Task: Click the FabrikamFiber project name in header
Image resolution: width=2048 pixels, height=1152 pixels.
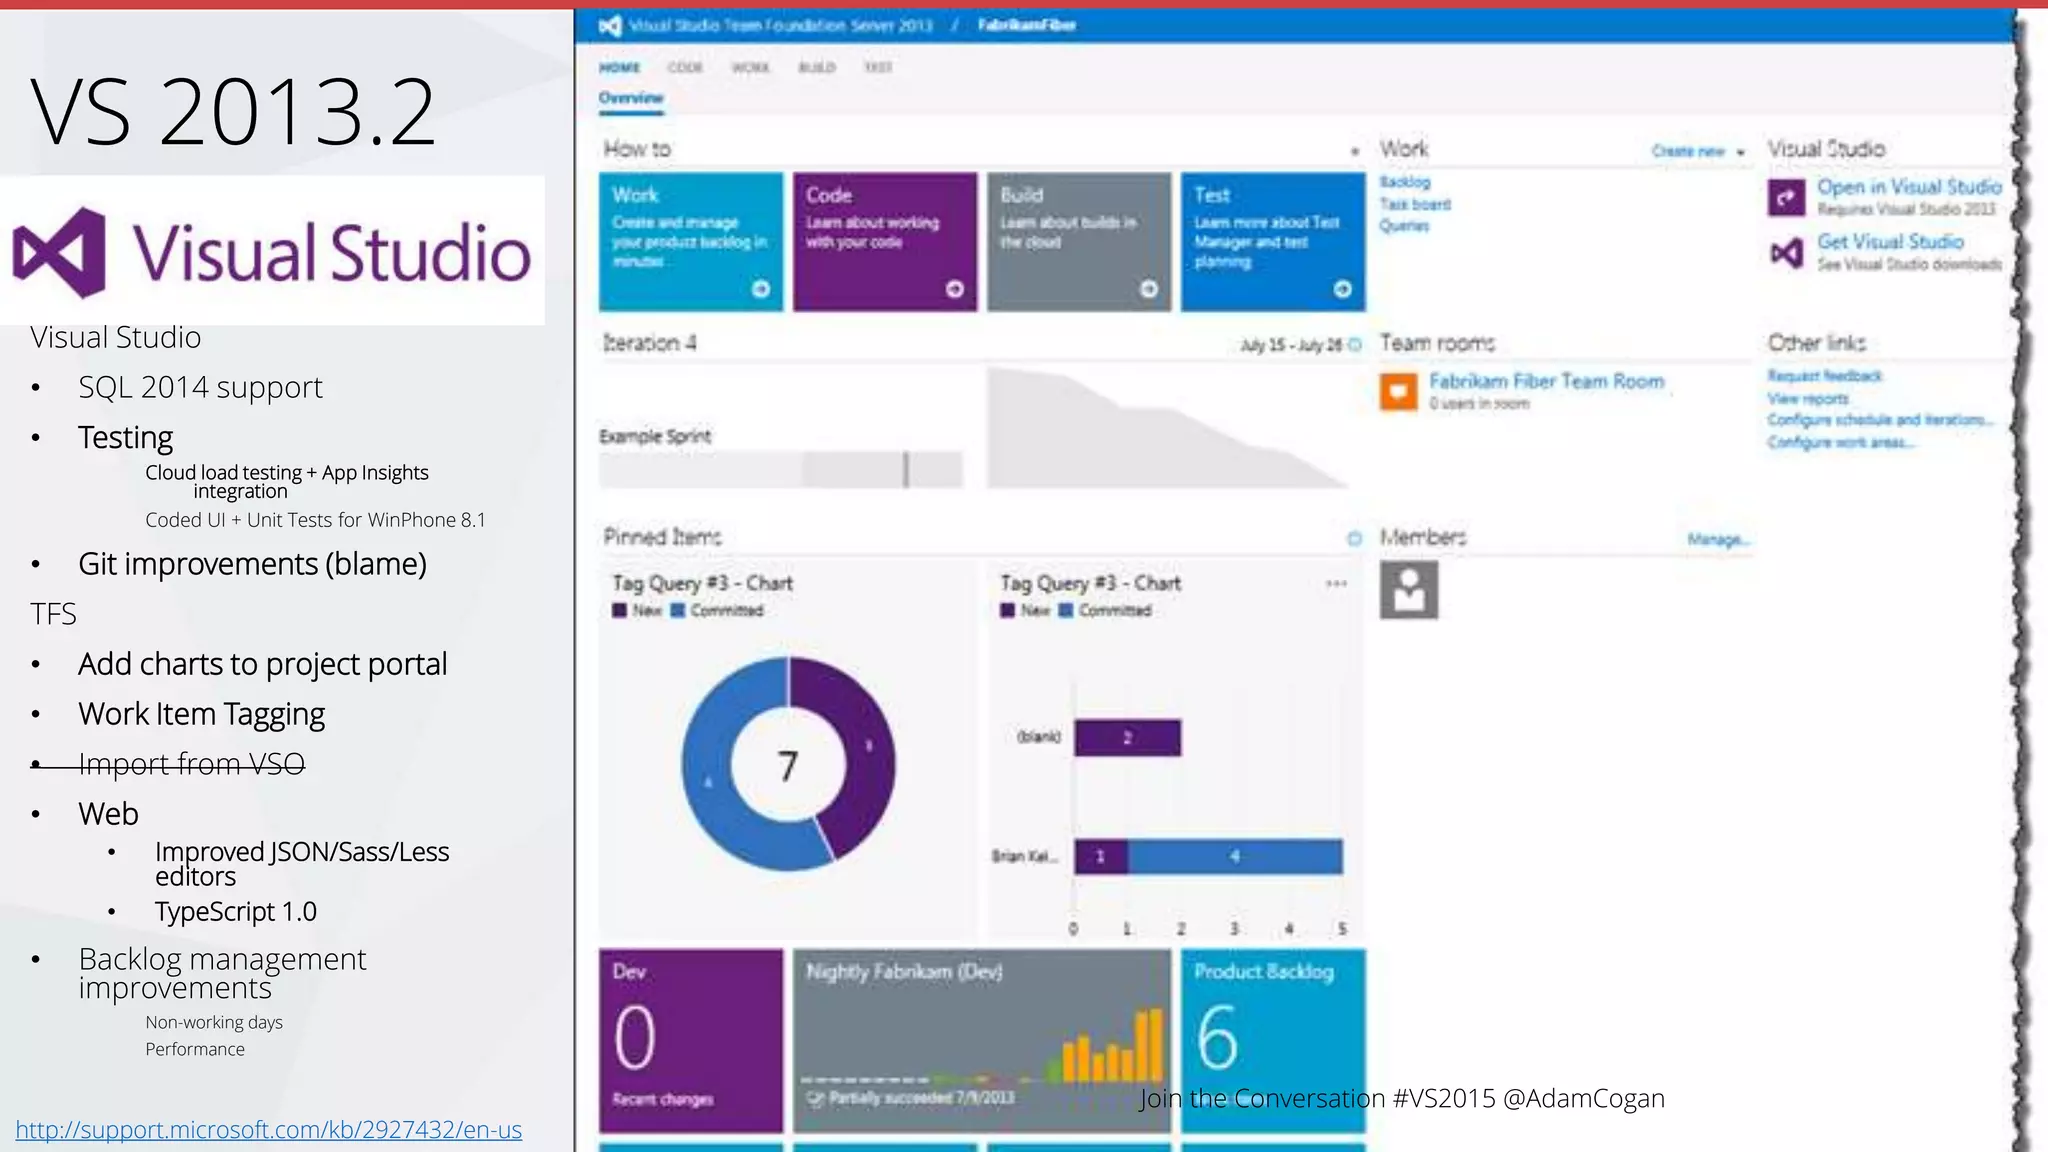Action: pos(1027,25)
